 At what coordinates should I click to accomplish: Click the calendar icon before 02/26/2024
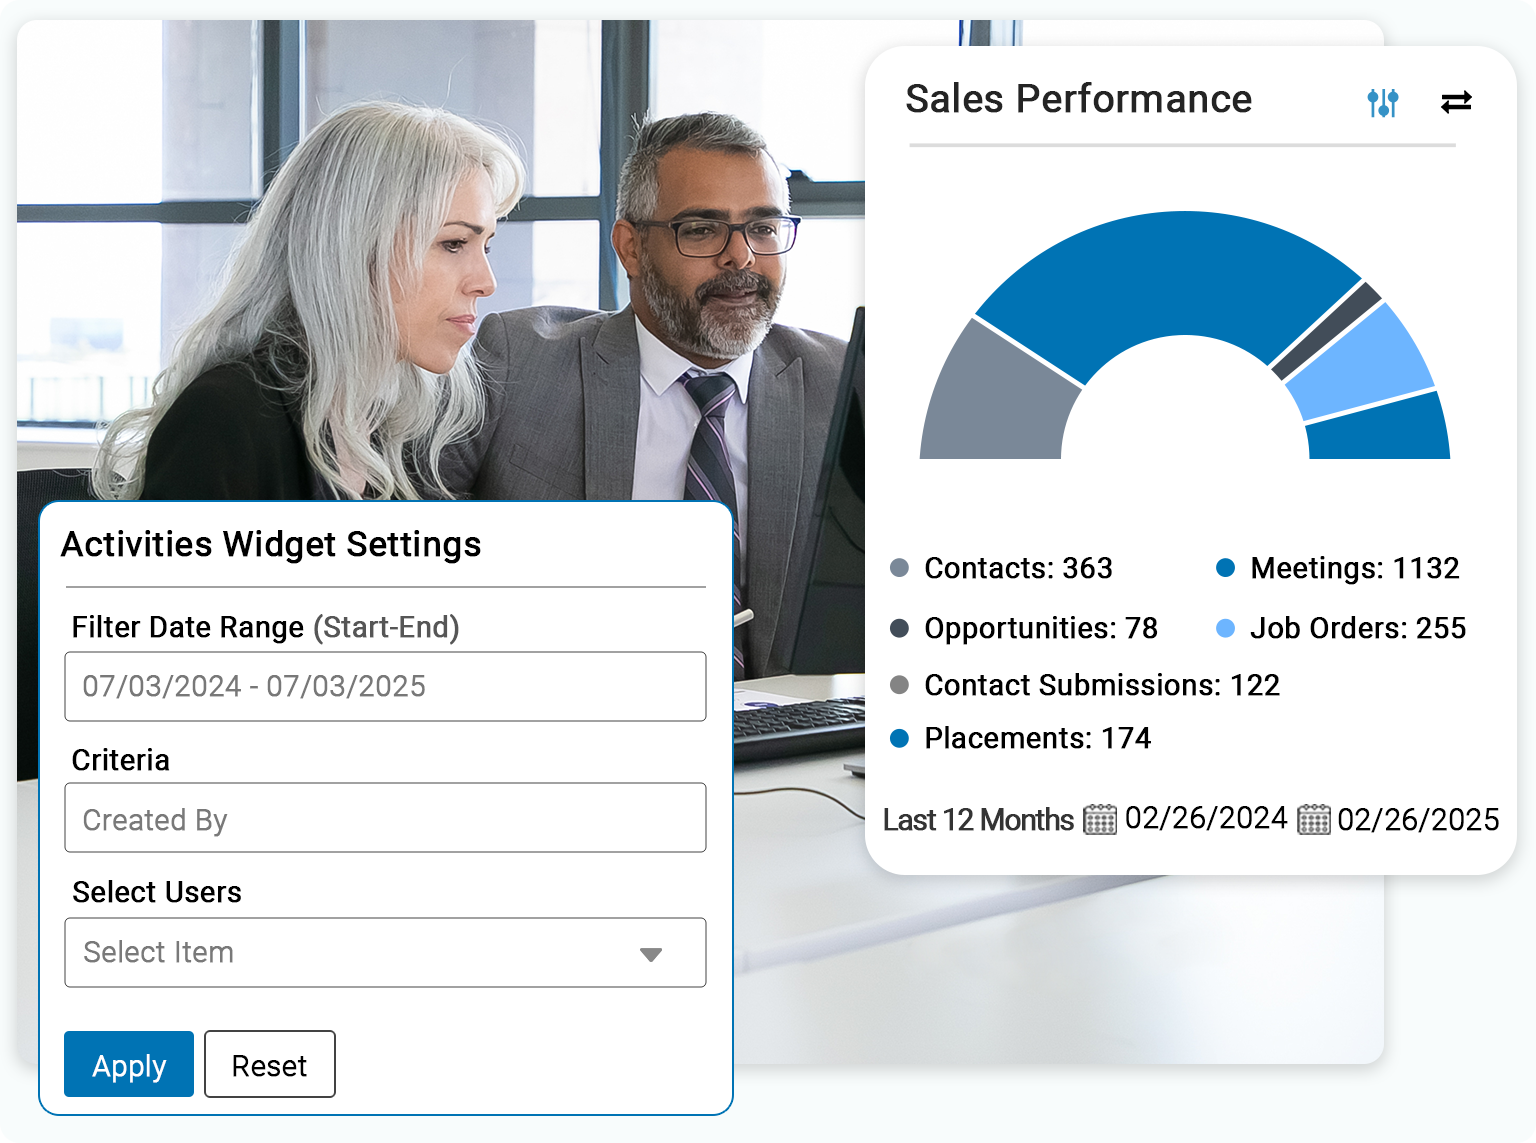coord(1101,820)
